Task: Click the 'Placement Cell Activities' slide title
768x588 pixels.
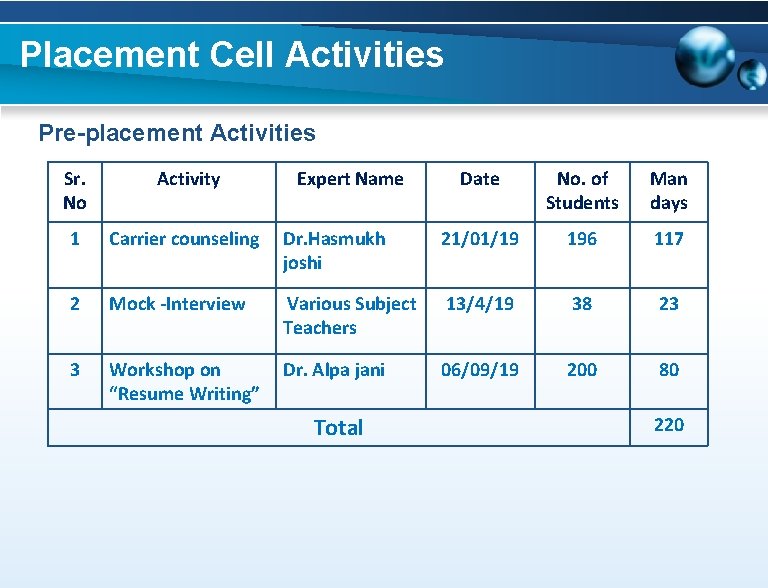Action: [x=232, y=54]
